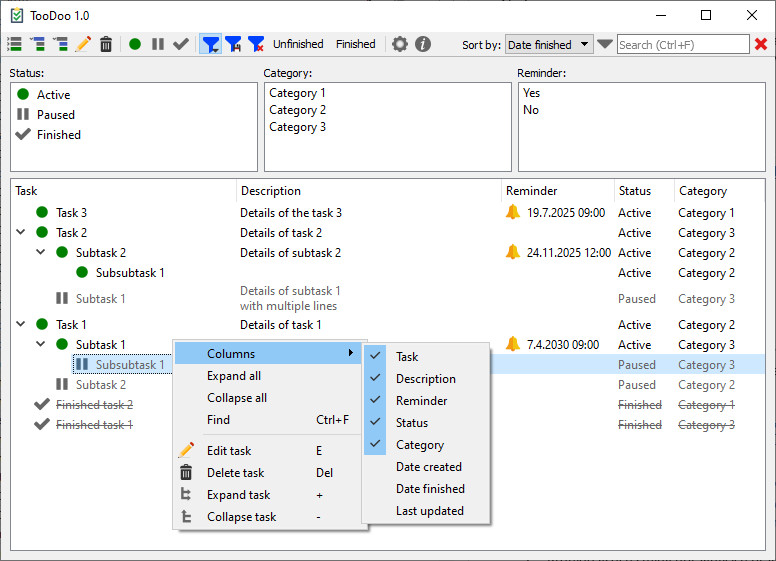Uncheck the Task column option
This screenshot has height=561, width=776.
[x=428, y=356]
